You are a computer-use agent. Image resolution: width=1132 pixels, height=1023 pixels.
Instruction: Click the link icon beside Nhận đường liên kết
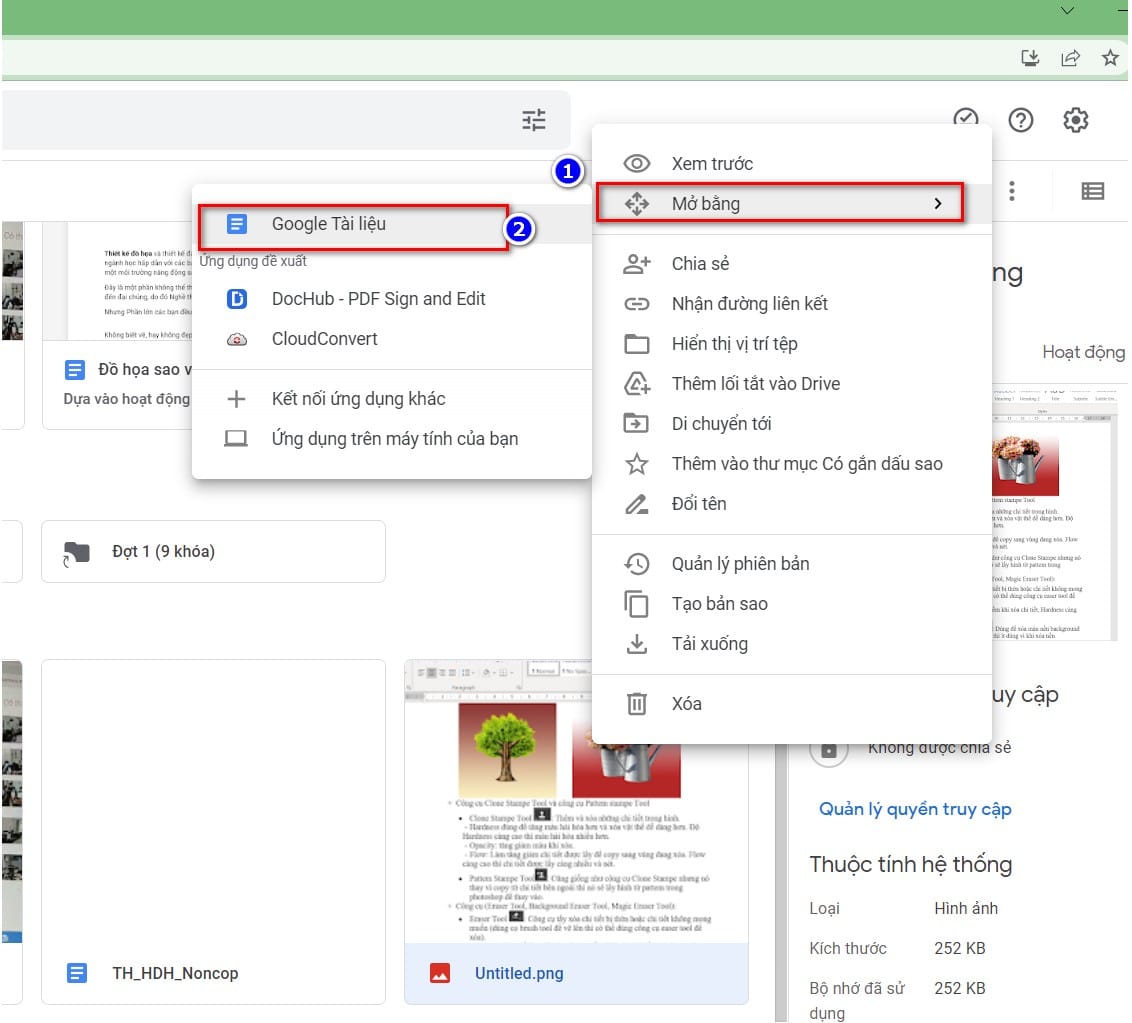pyautogui.click(x=636, y=304)
